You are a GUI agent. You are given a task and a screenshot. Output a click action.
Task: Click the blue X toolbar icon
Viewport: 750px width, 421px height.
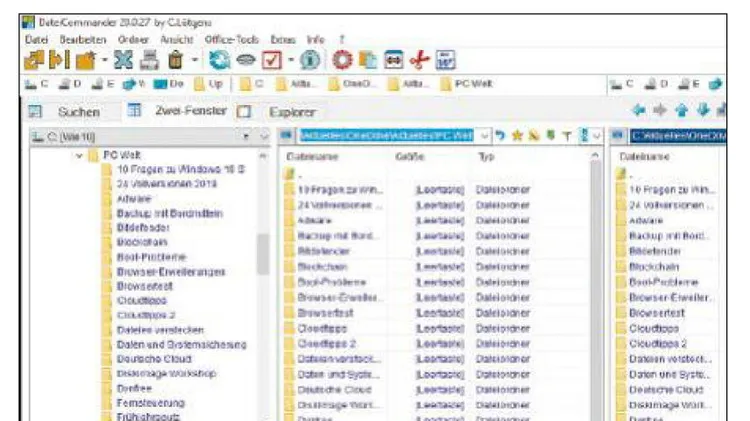123,60
